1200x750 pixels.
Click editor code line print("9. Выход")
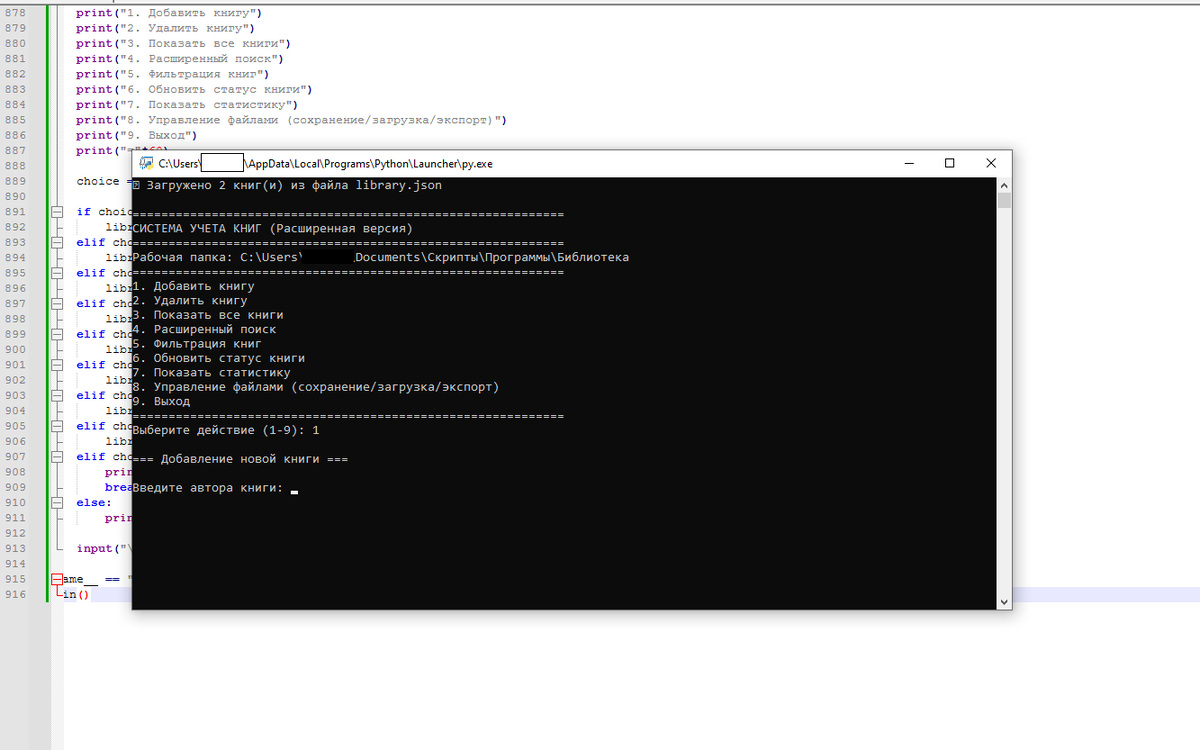tap(137, 135)
